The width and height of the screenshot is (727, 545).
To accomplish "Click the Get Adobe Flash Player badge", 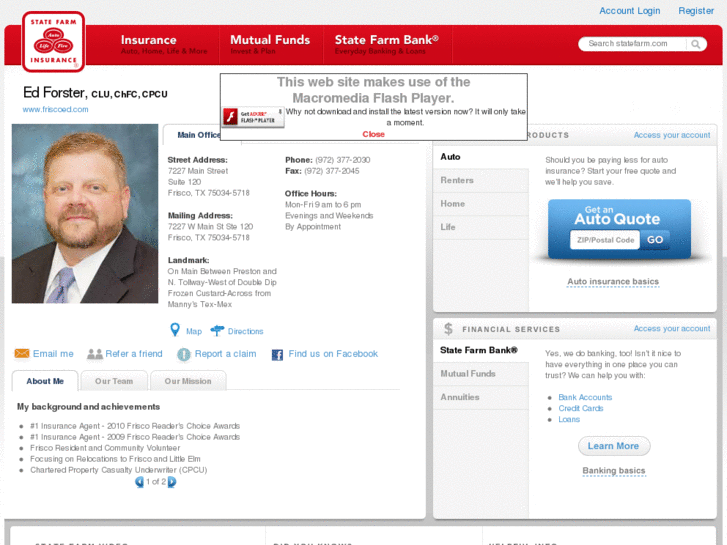I will click(253, 117).
